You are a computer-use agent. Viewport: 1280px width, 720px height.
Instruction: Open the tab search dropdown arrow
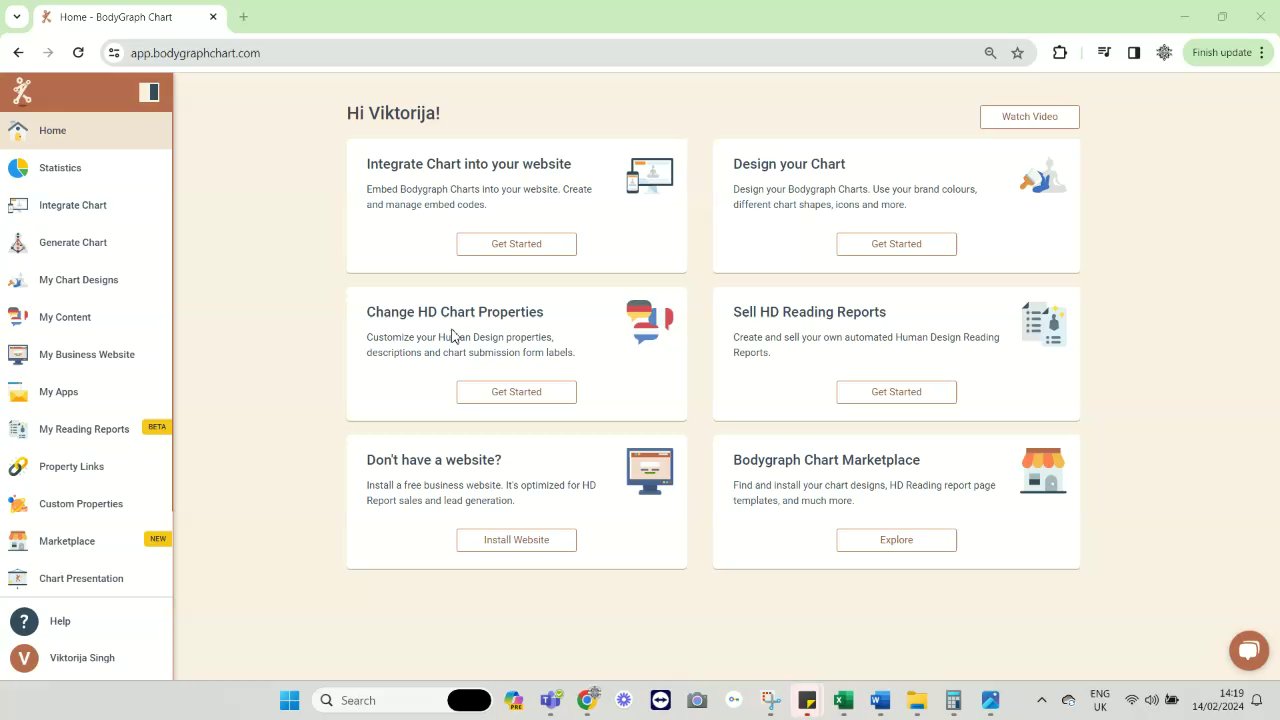[x=16, y=17]
